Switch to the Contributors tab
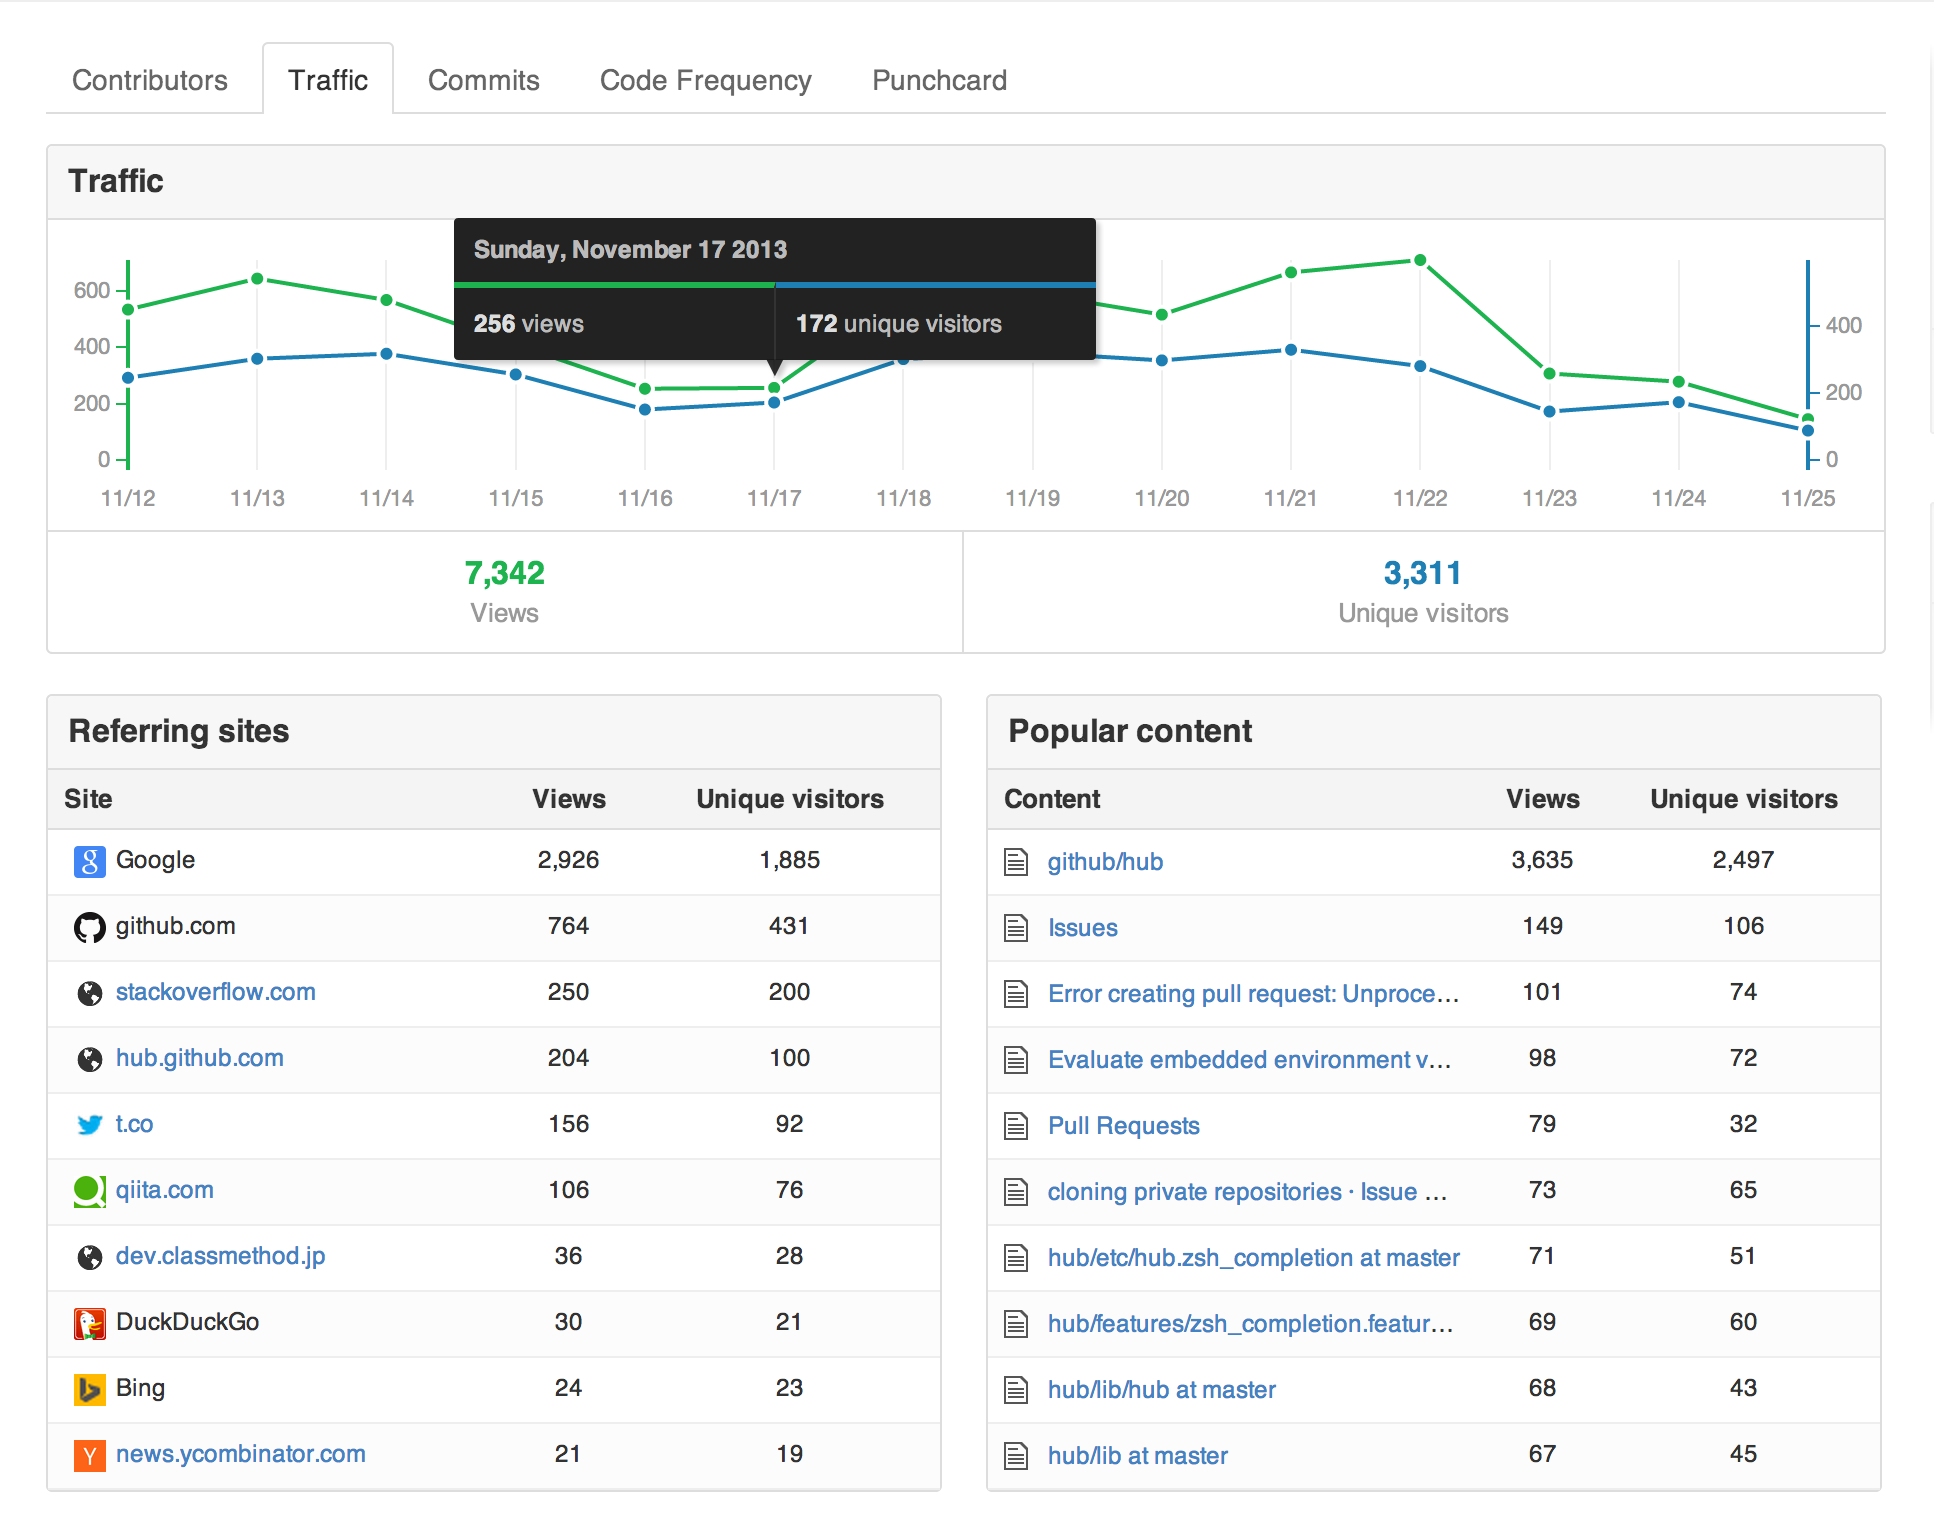The height and width of the screenshot is (1540, 1934). (150, 79)
